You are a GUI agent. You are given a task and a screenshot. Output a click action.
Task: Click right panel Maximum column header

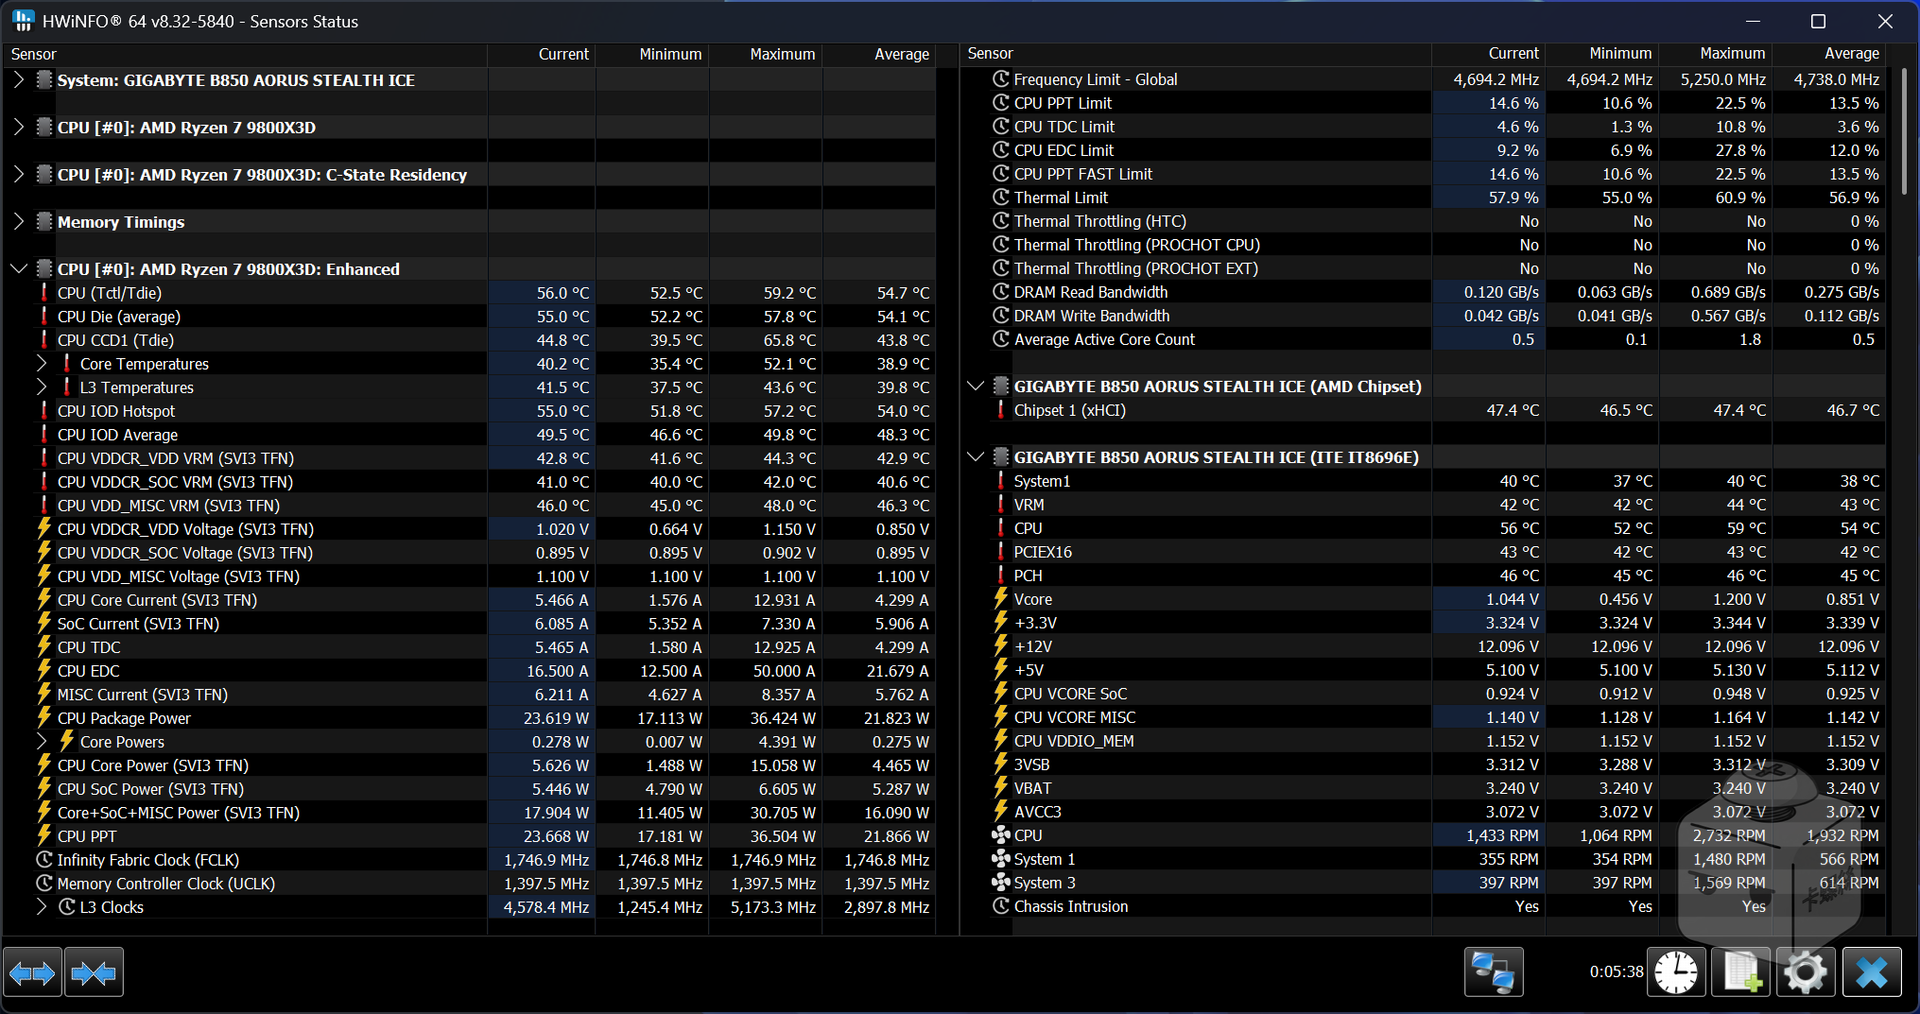click(x=1716, y=53)
